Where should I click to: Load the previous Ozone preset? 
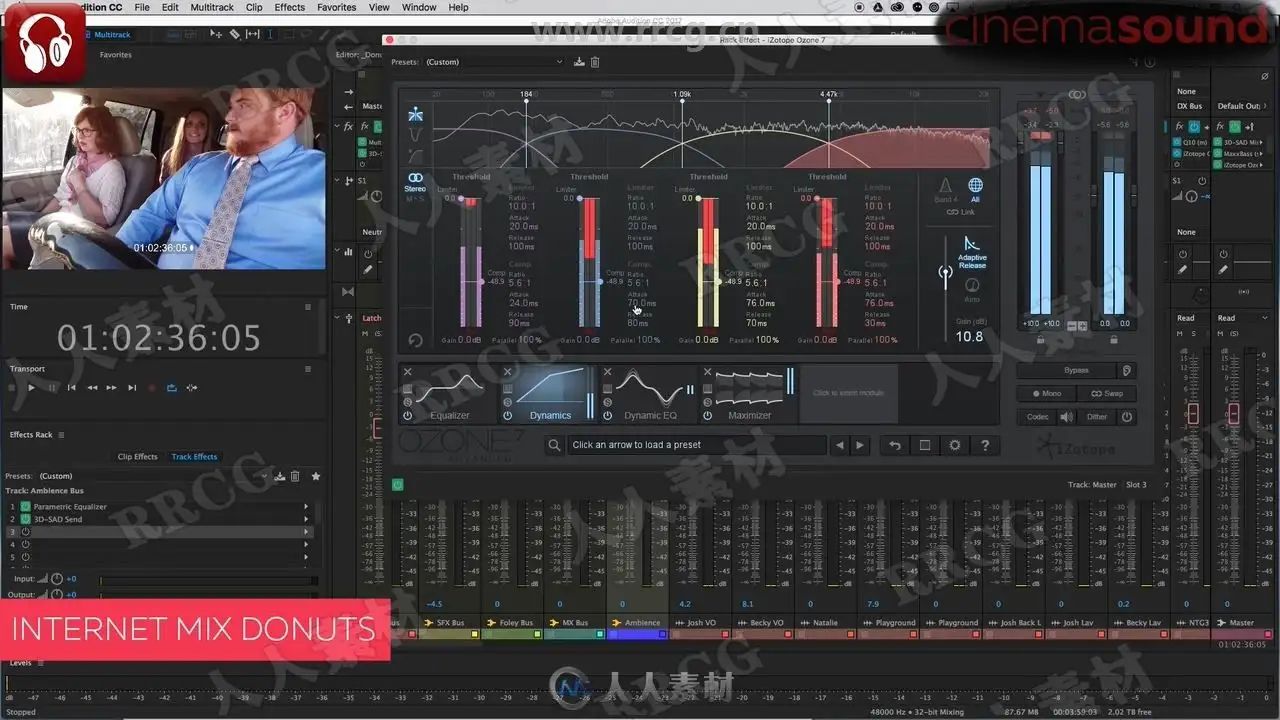click(x=840, y=445)
